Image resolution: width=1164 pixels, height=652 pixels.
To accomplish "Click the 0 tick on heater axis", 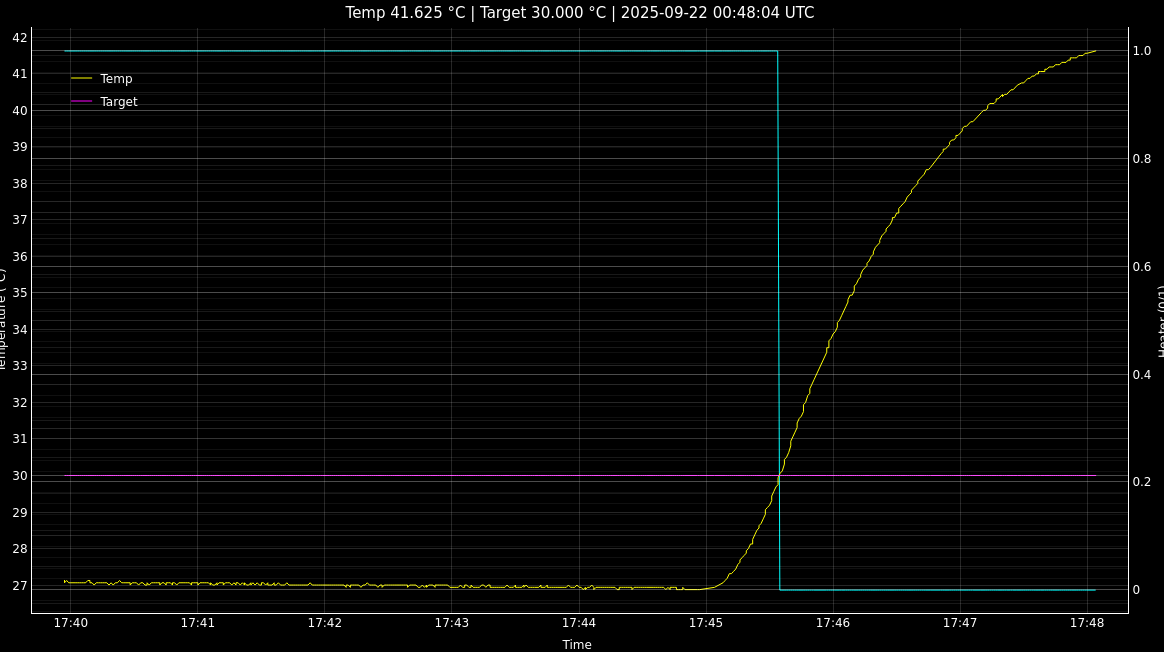I will tap(1136, 590).
